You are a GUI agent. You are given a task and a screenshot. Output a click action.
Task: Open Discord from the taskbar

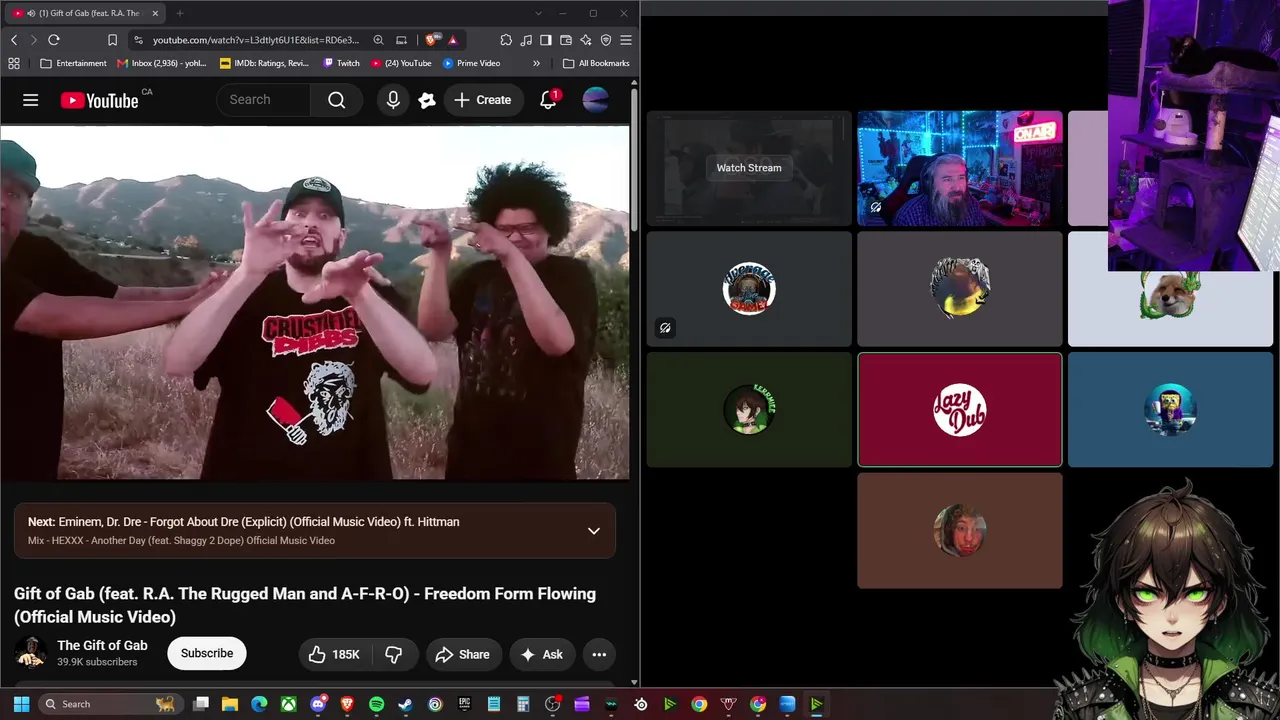tap(318, 704)
